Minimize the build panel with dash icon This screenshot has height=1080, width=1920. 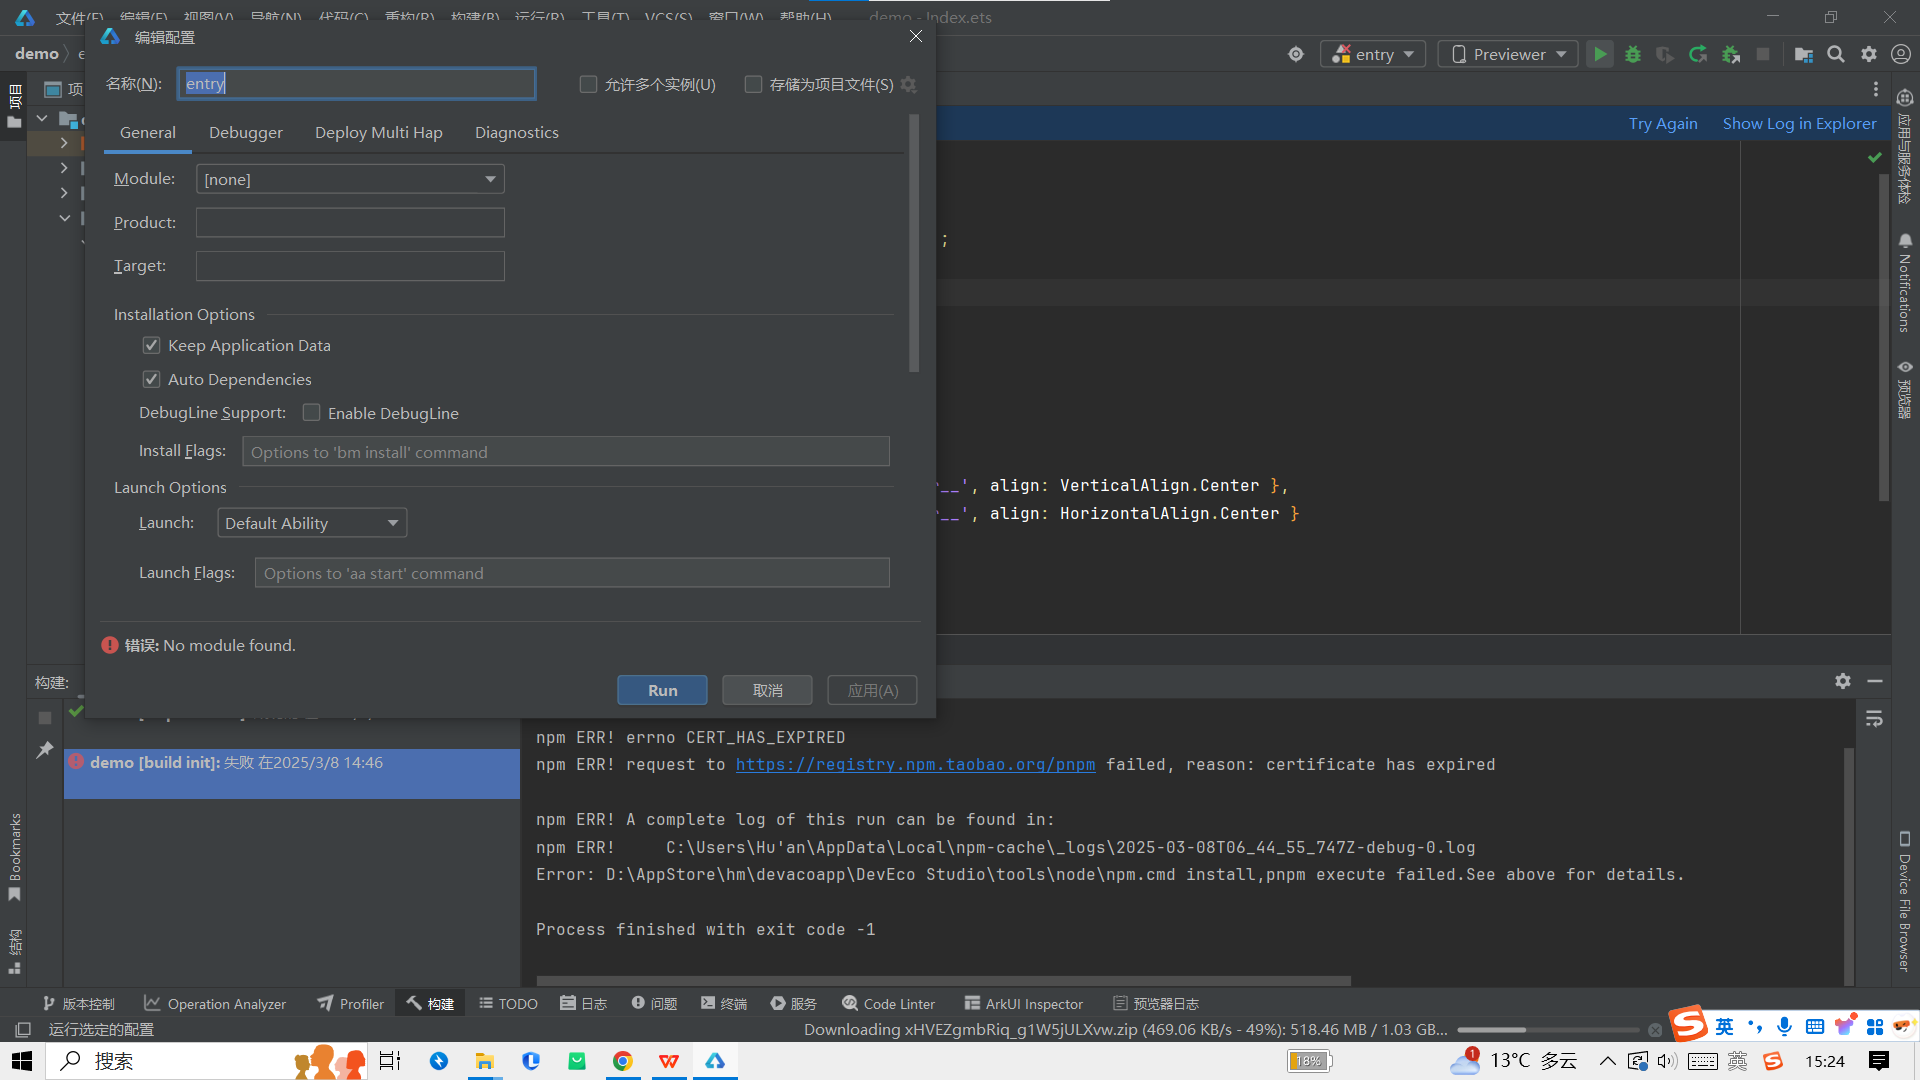tap(1875, 681)
